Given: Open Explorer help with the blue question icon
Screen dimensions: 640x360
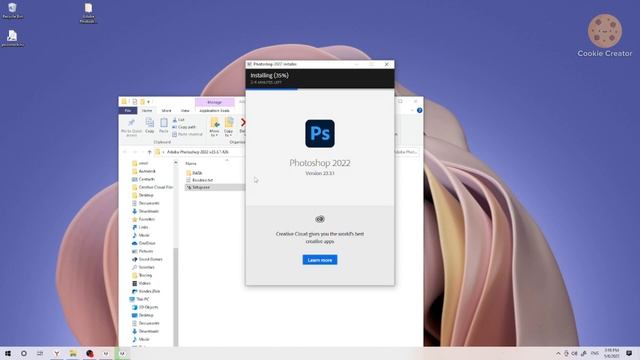Looking at the screenshot, I should [419, 111].
